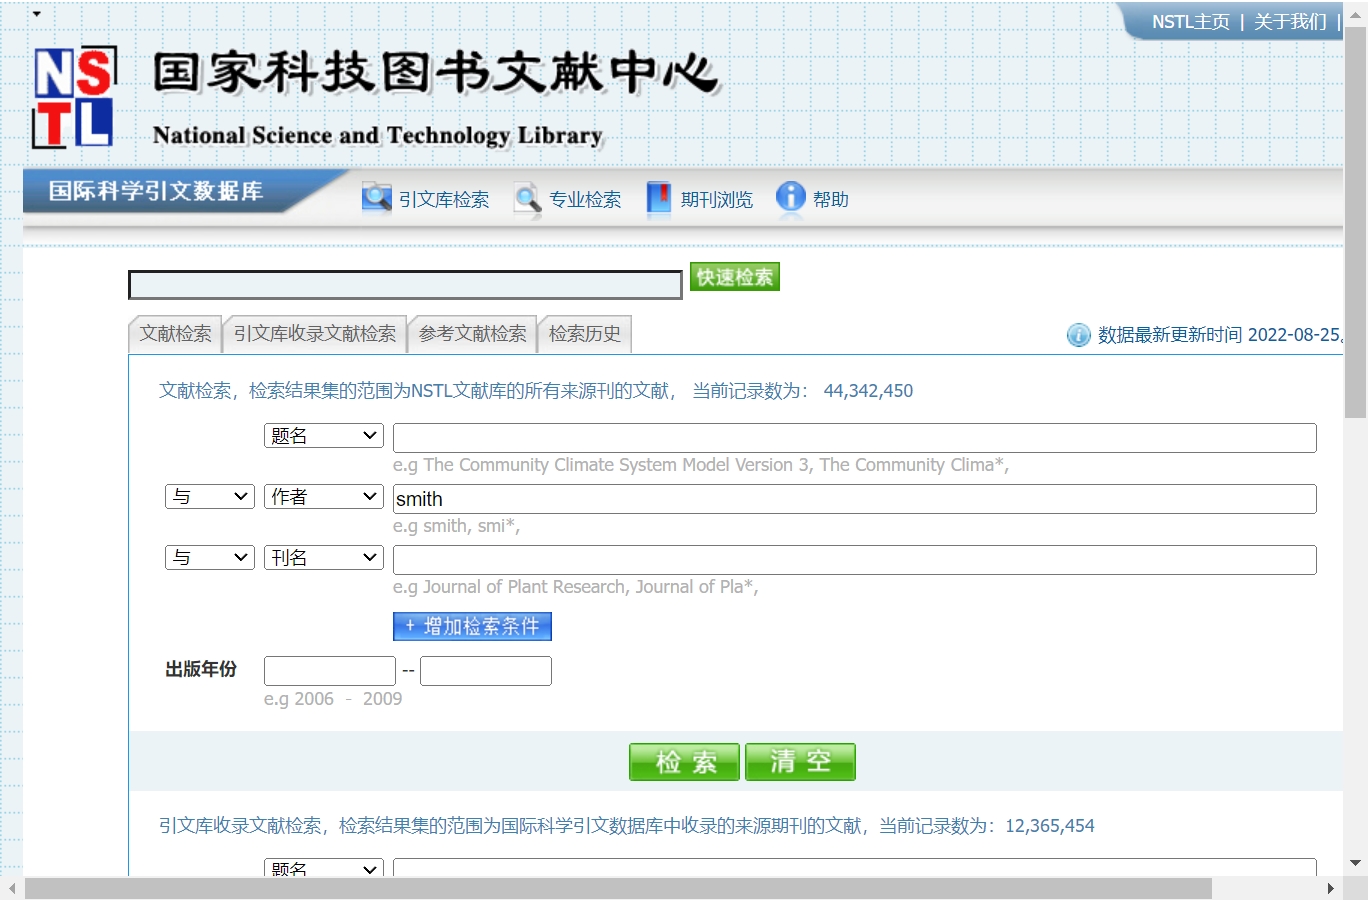
Task: Open 关于我们 link
Action: [x=1290, y=22]
